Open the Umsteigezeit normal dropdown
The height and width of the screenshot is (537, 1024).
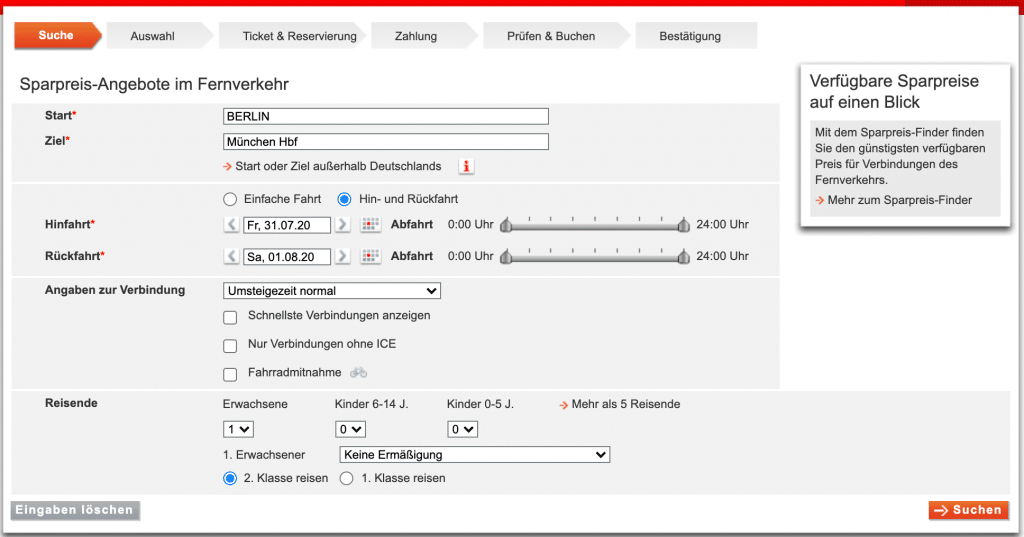pyautogui.click(x=331, y=291)
